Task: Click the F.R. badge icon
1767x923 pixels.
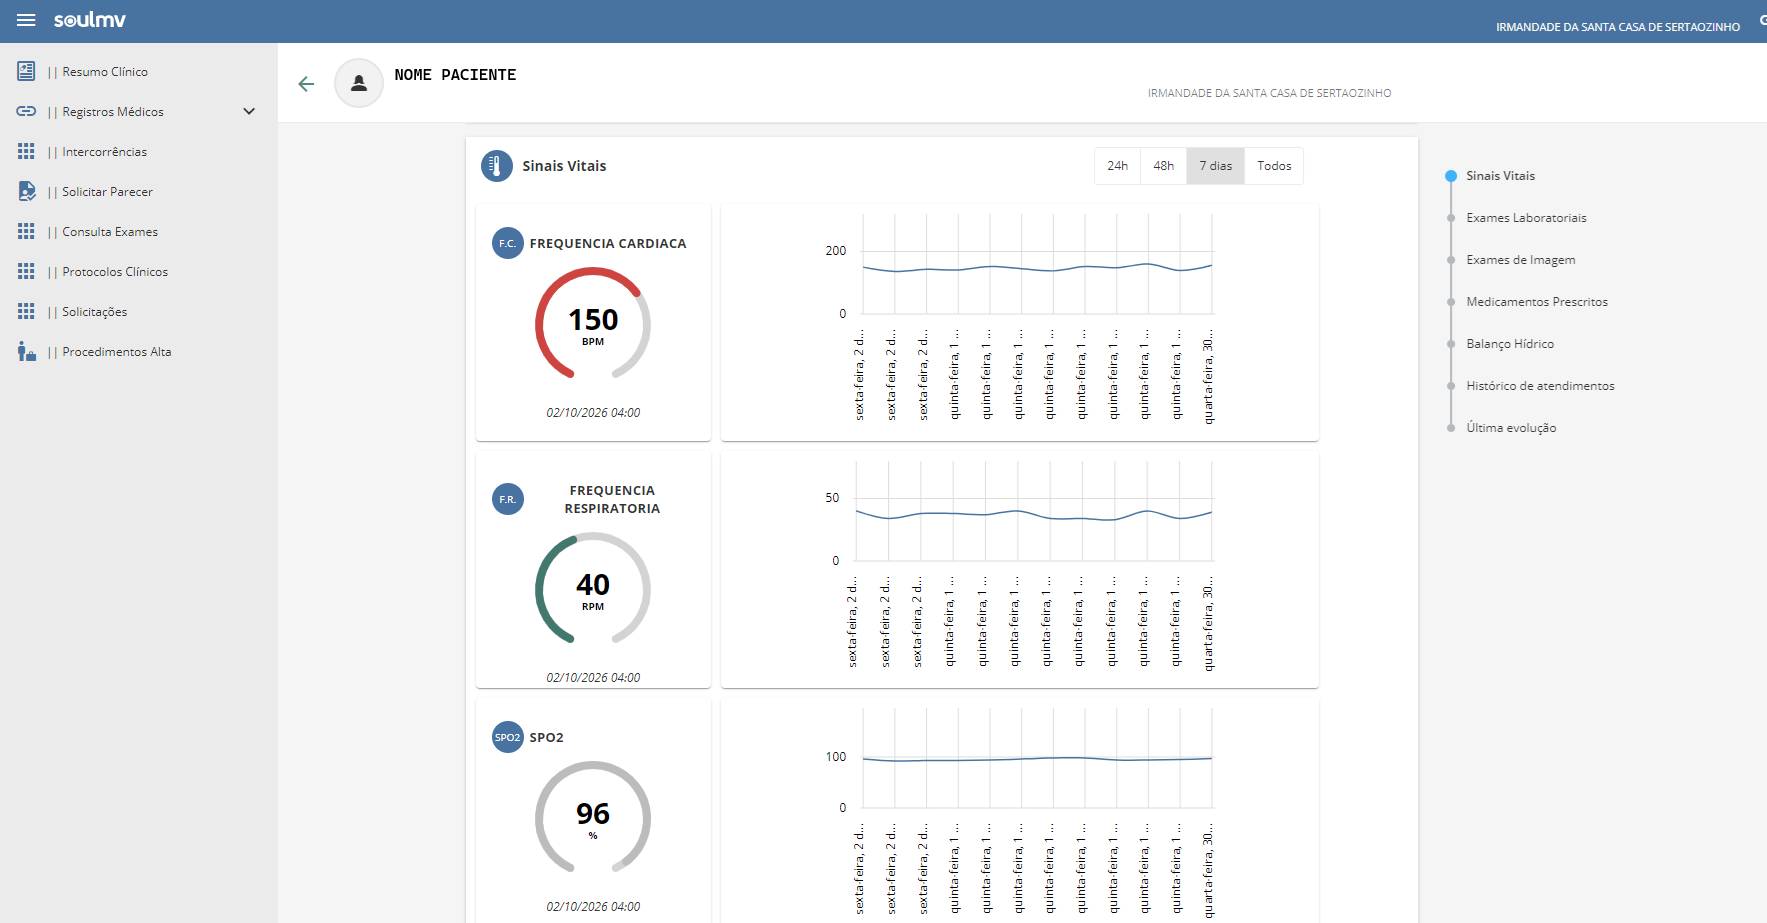Action: pos(508,499)
